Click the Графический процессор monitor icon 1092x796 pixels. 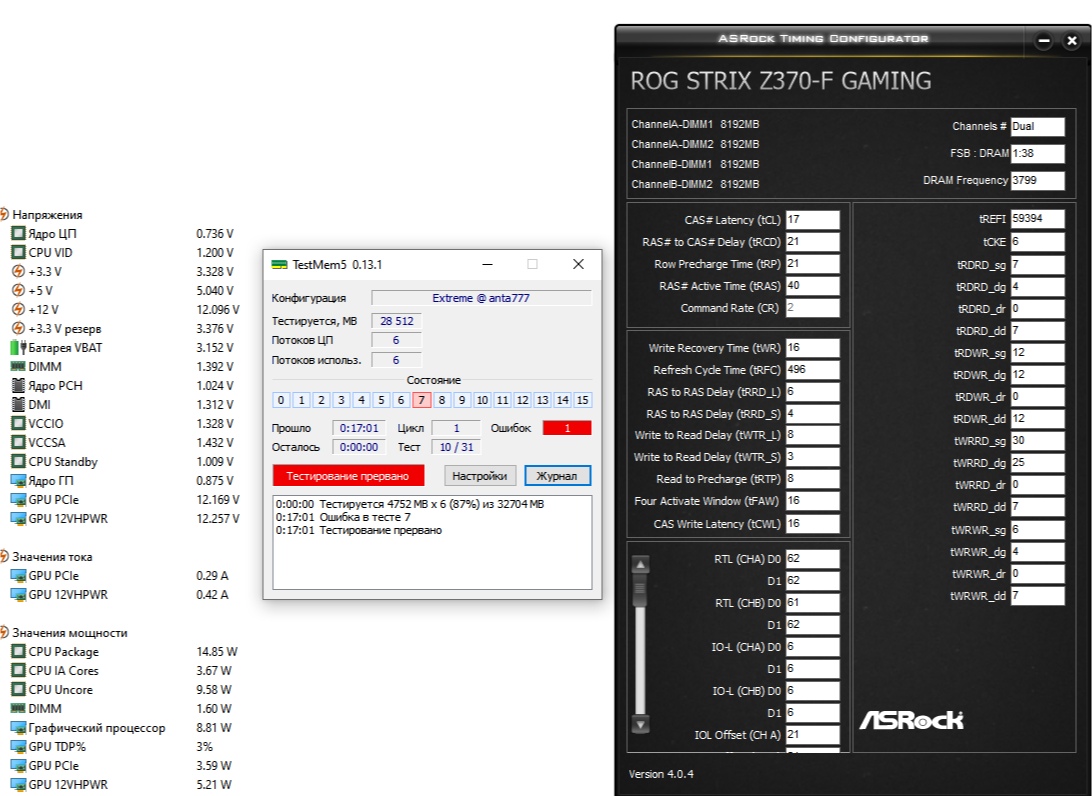(18, 728)
